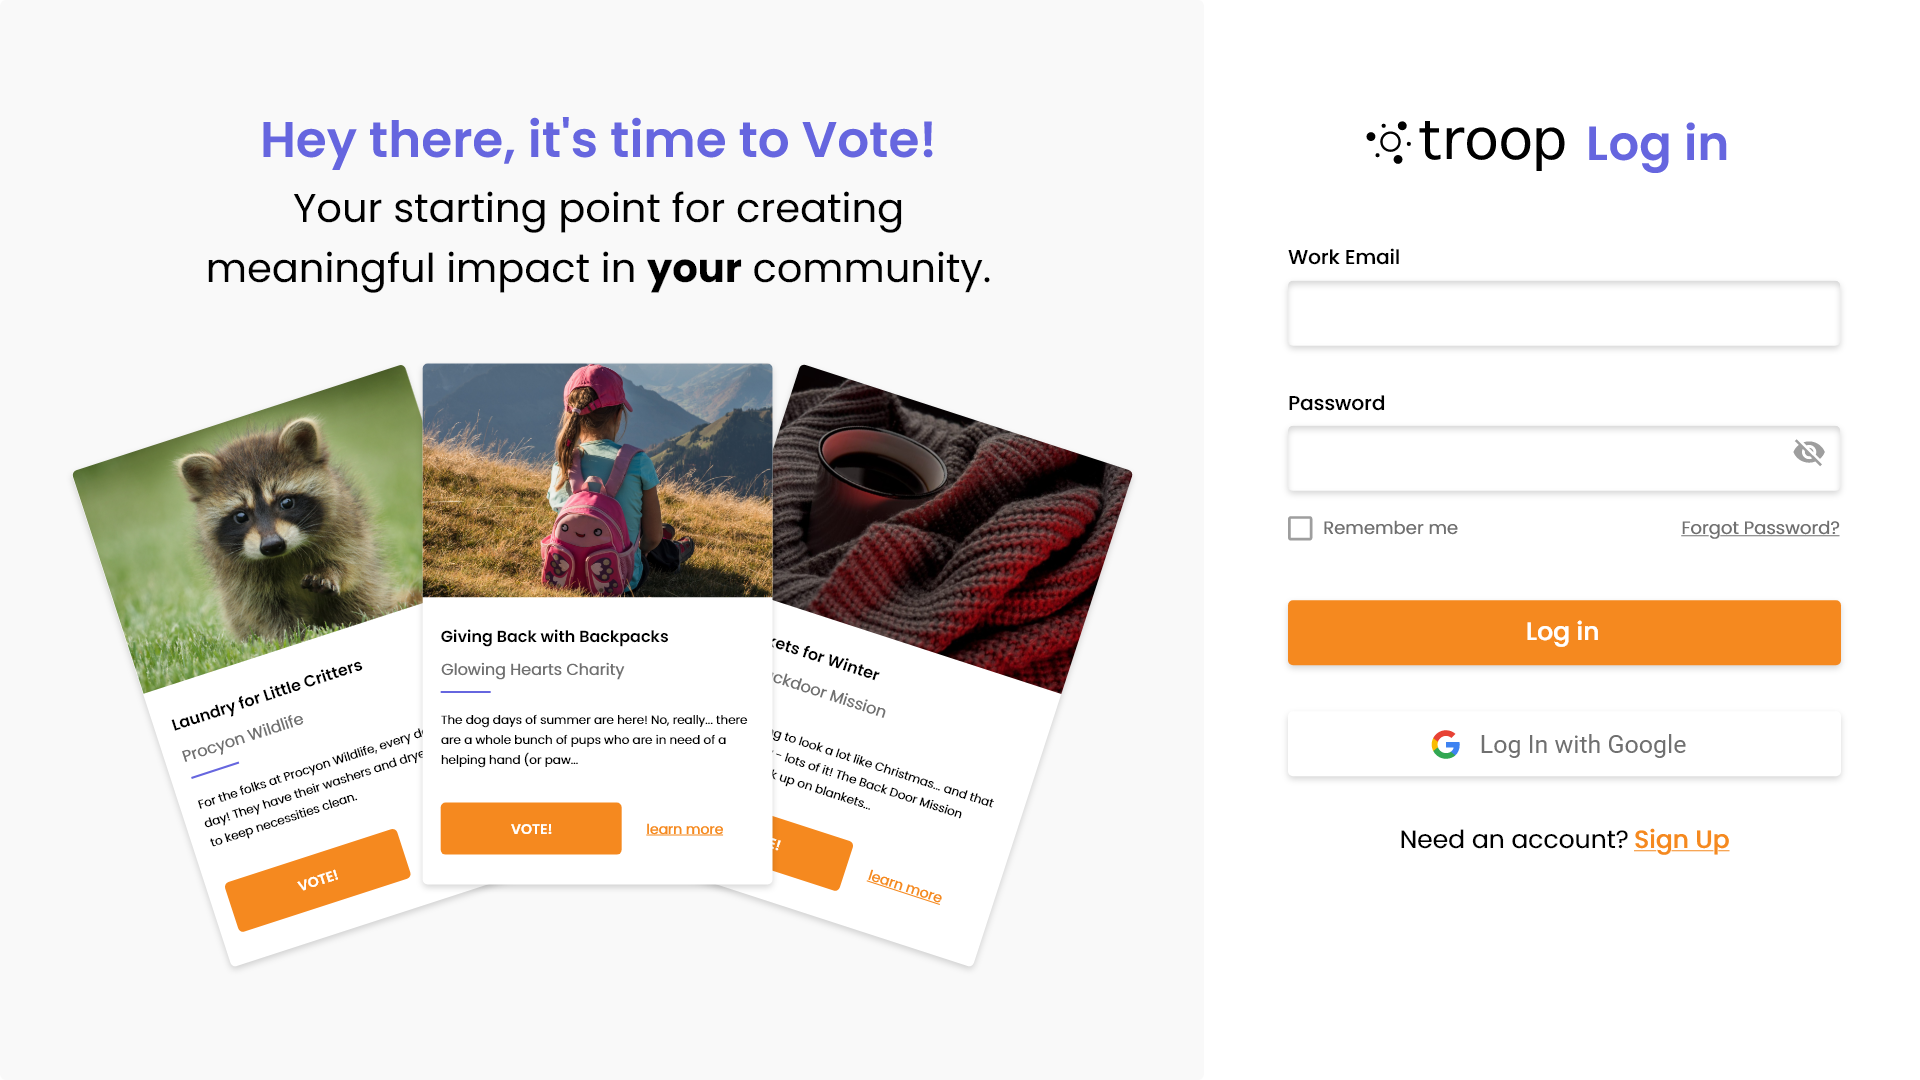Click the Work Email input field
Viewport: 1920px width, 1080px height.
point(1564,314)
